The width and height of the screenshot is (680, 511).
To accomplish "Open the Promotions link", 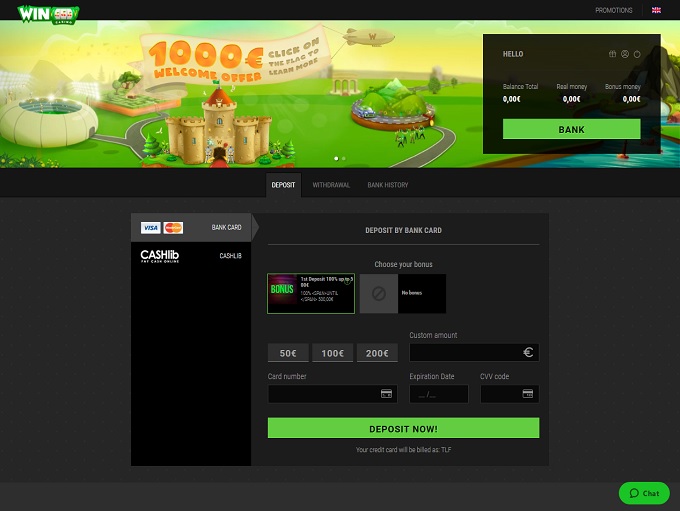I will 613,10.
